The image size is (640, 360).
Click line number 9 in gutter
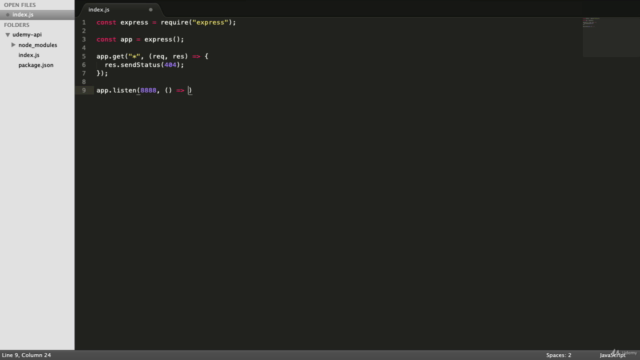click(x=84, y=90)
